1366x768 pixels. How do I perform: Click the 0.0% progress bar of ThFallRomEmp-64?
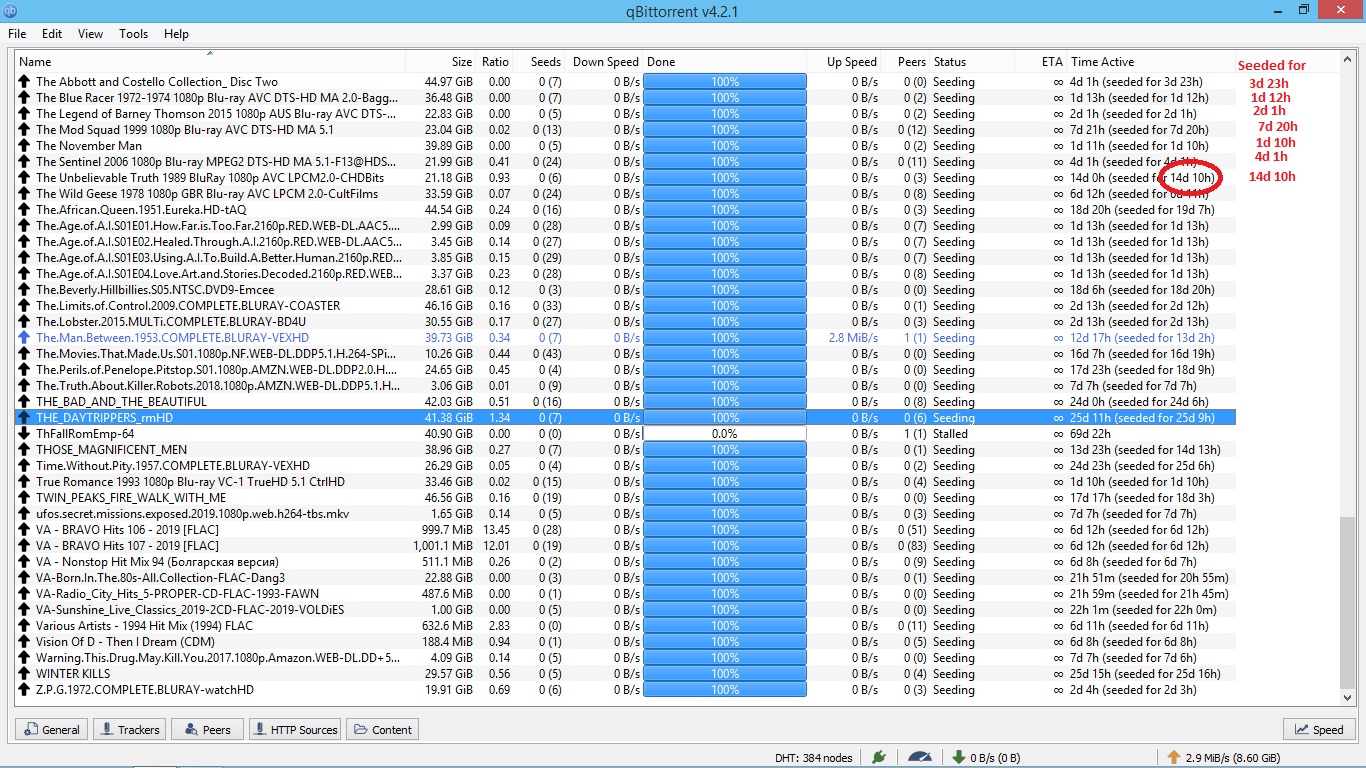725,434
